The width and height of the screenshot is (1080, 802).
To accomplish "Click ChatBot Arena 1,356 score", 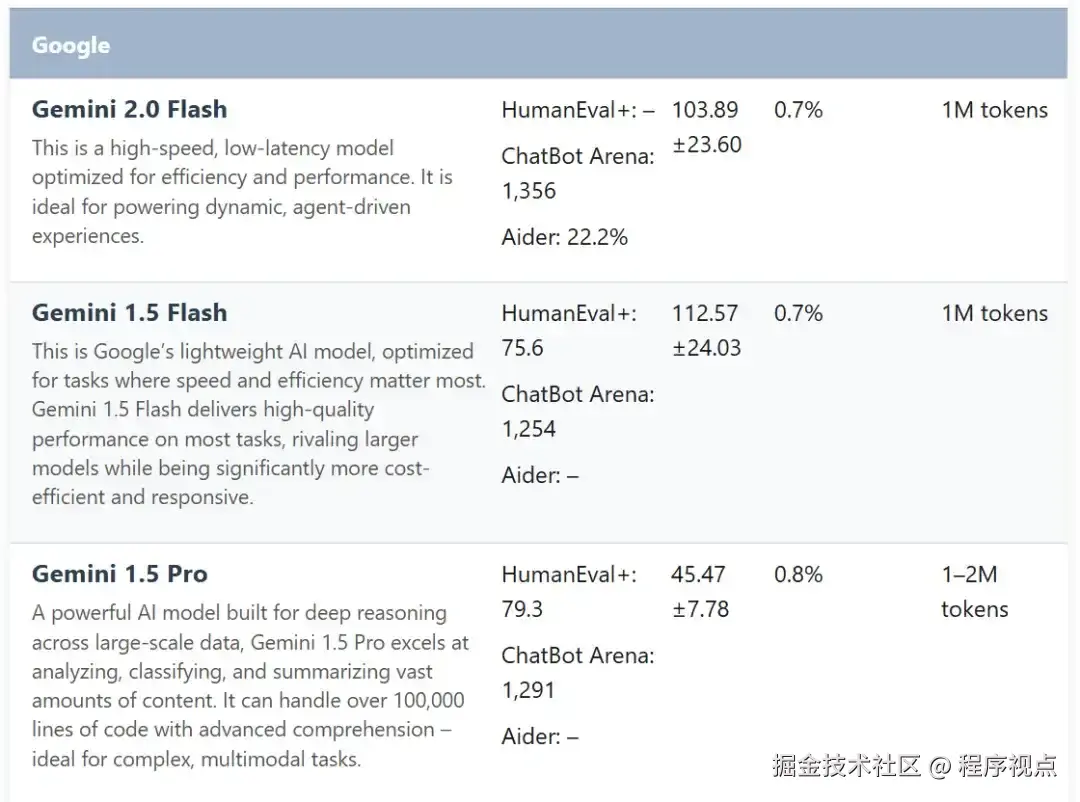I will click(578, 173).
